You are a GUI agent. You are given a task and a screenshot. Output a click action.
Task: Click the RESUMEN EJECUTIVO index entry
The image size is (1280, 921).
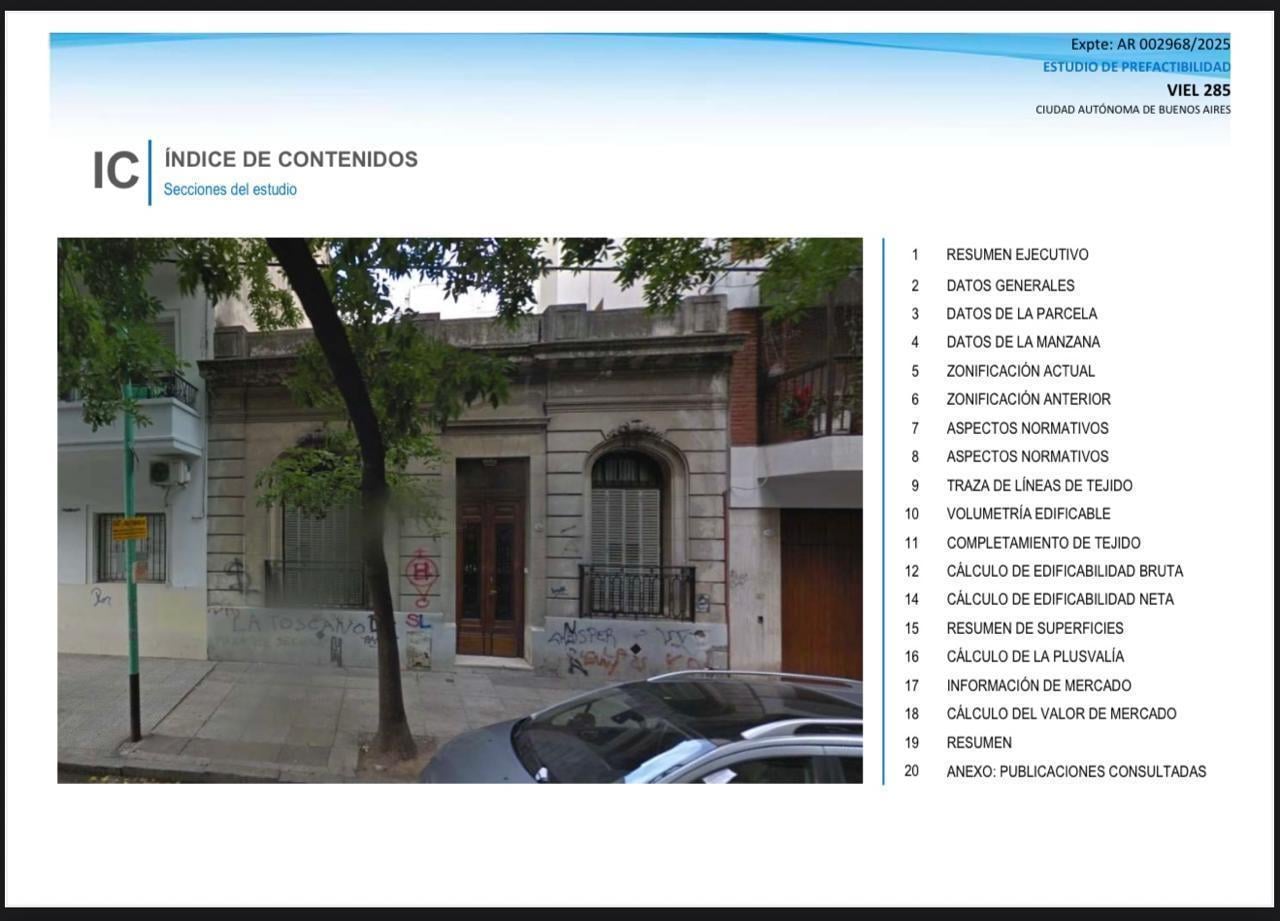(1017, 255)
